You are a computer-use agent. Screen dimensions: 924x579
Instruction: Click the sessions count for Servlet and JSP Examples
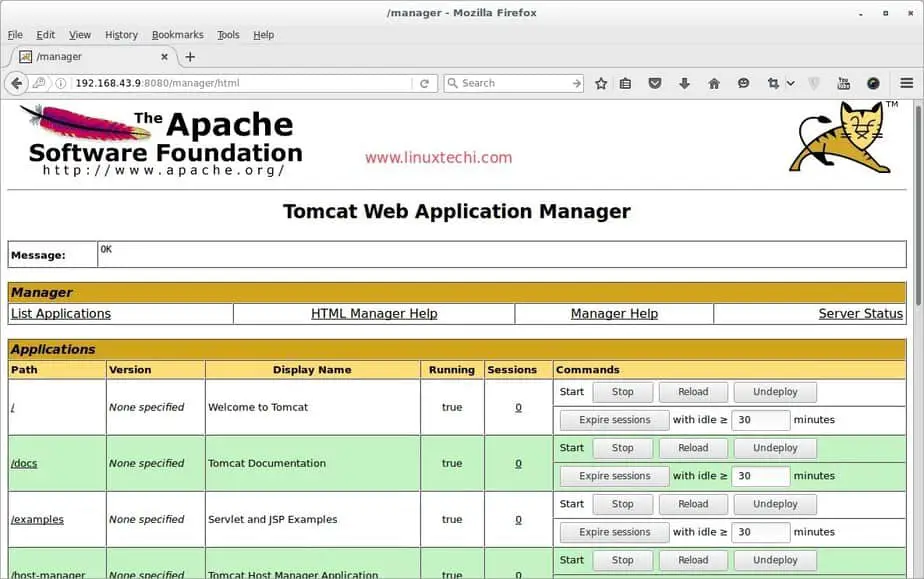(x=519, y=520)
